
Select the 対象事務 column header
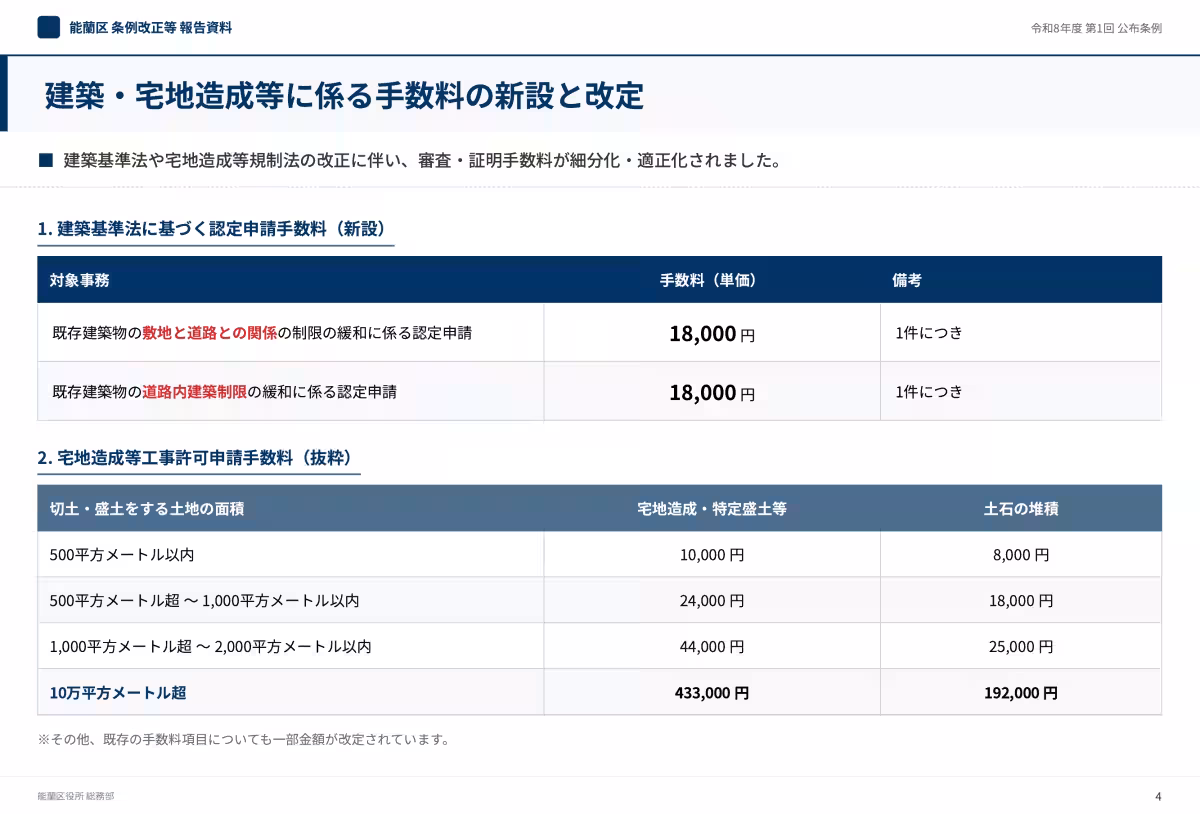[80, 280]
